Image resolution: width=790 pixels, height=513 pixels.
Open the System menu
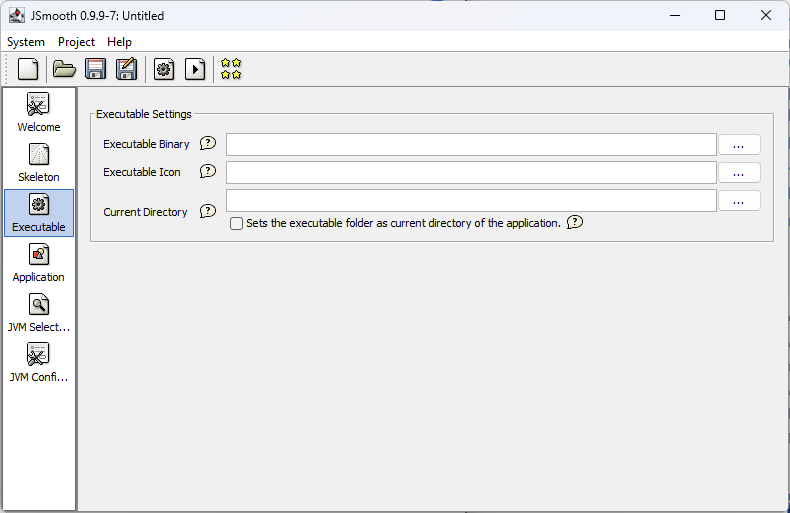click(x=26, y=42)
